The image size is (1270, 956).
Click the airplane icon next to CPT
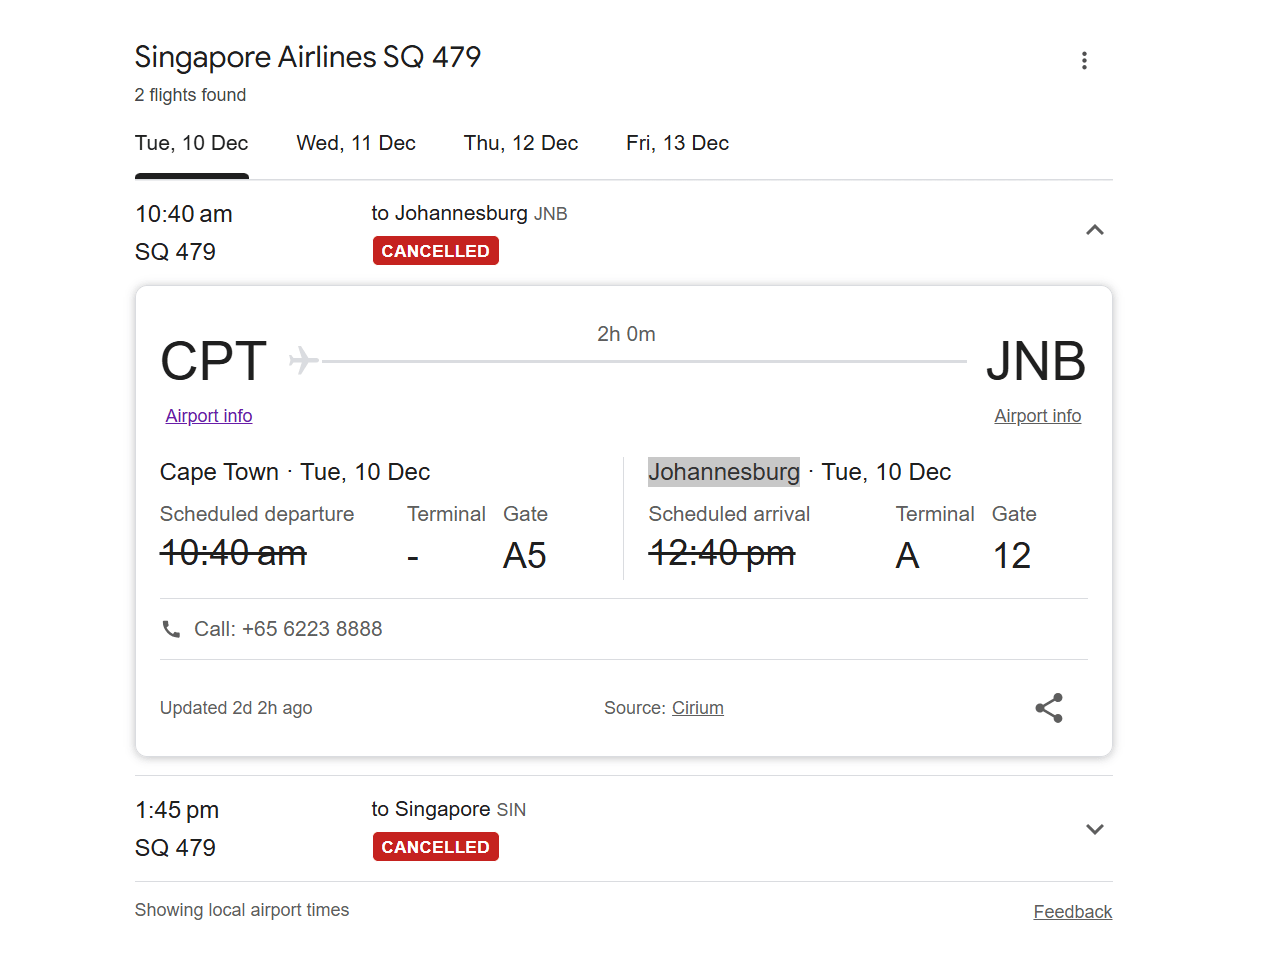(303, 360)
